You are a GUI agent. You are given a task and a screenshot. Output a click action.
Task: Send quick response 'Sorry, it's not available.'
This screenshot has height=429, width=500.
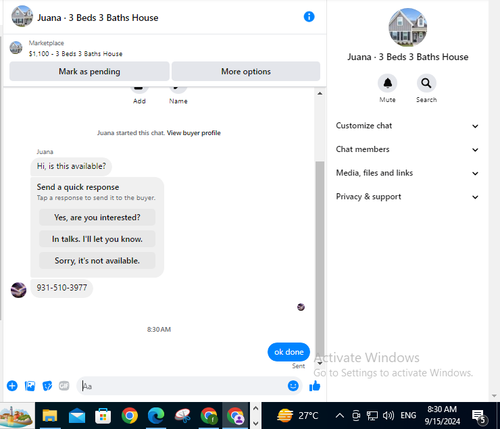pos(97,261)
